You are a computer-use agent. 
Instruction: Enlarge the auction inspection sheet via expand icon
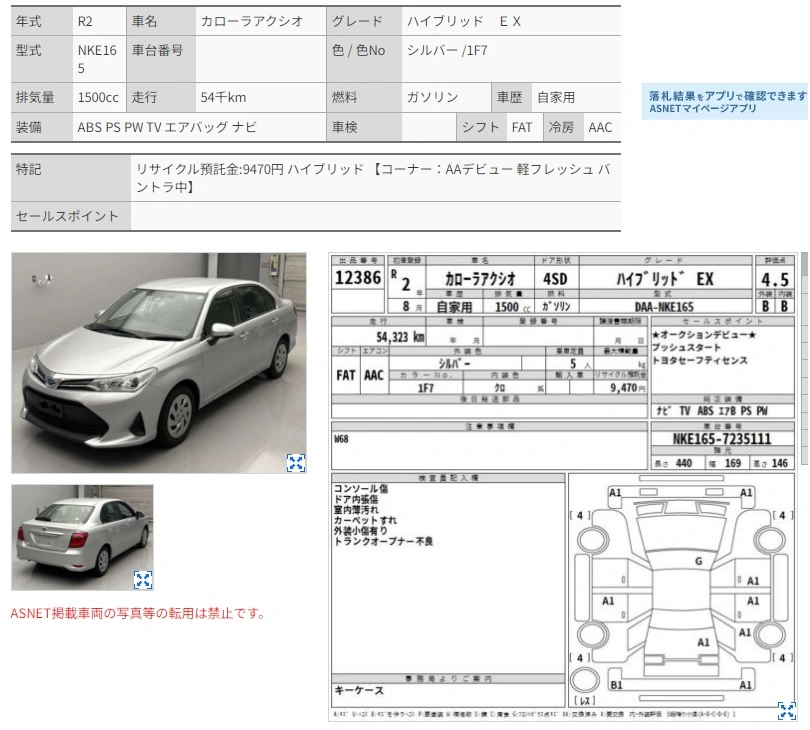pos(786,711)
